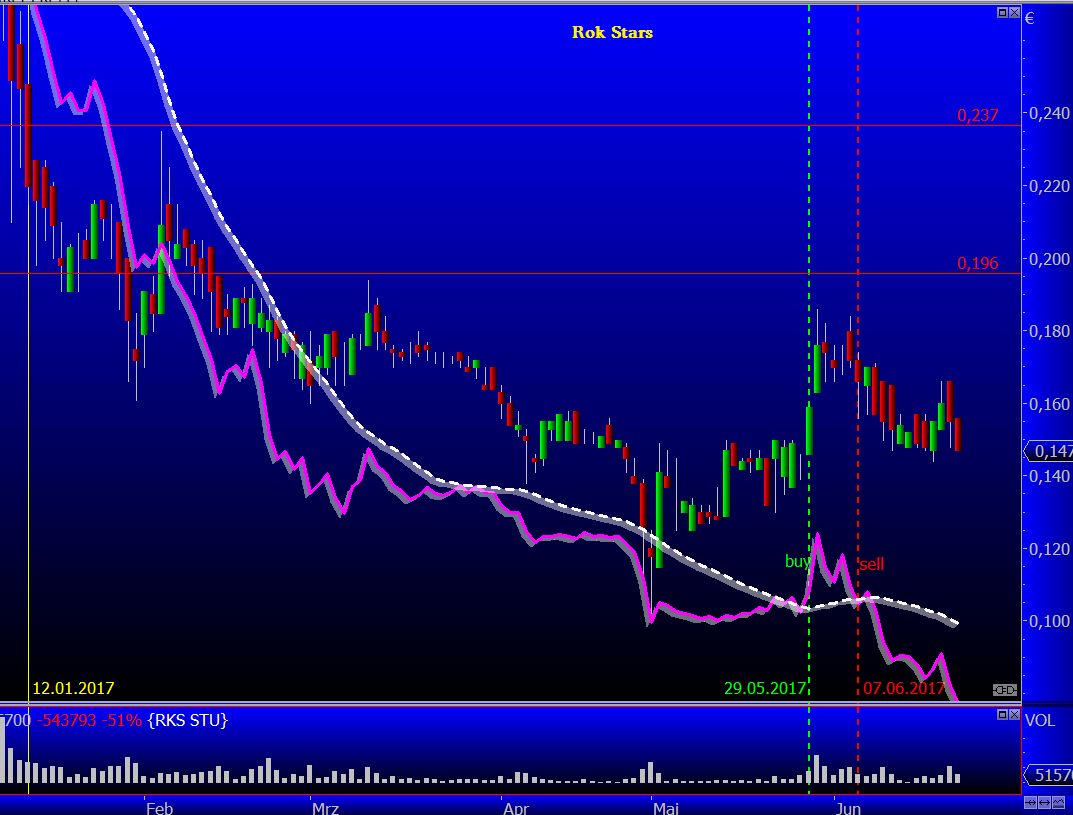Click the 29.05.2017 green date label
The width and height of the screenshot is (1073, 815).
[x=766, y=688]
